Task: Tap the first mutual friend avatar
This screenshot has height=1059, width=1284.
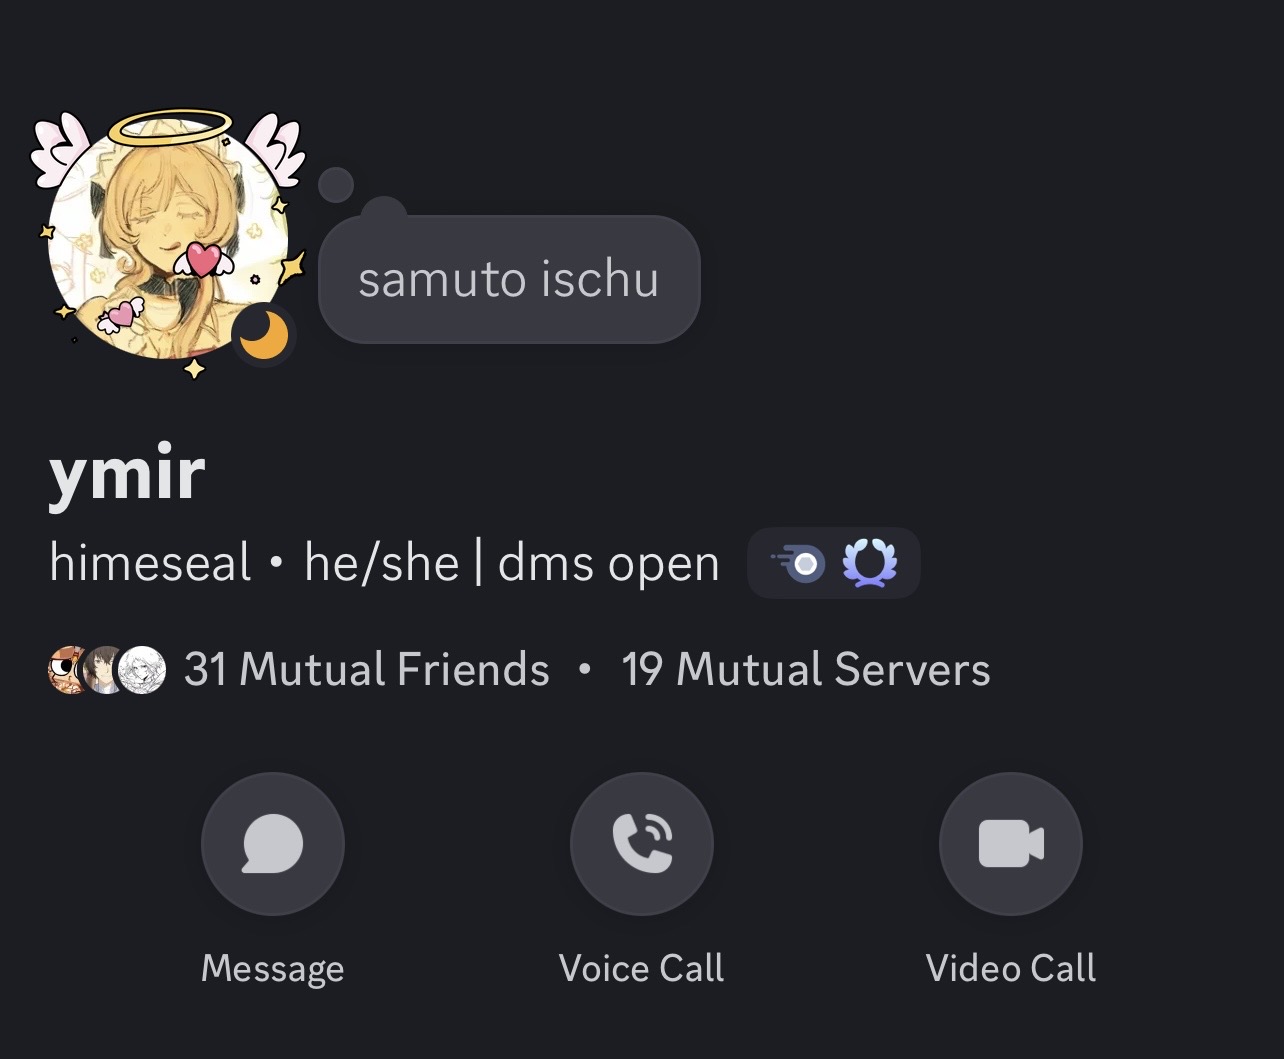Action: tap(69, 670)
